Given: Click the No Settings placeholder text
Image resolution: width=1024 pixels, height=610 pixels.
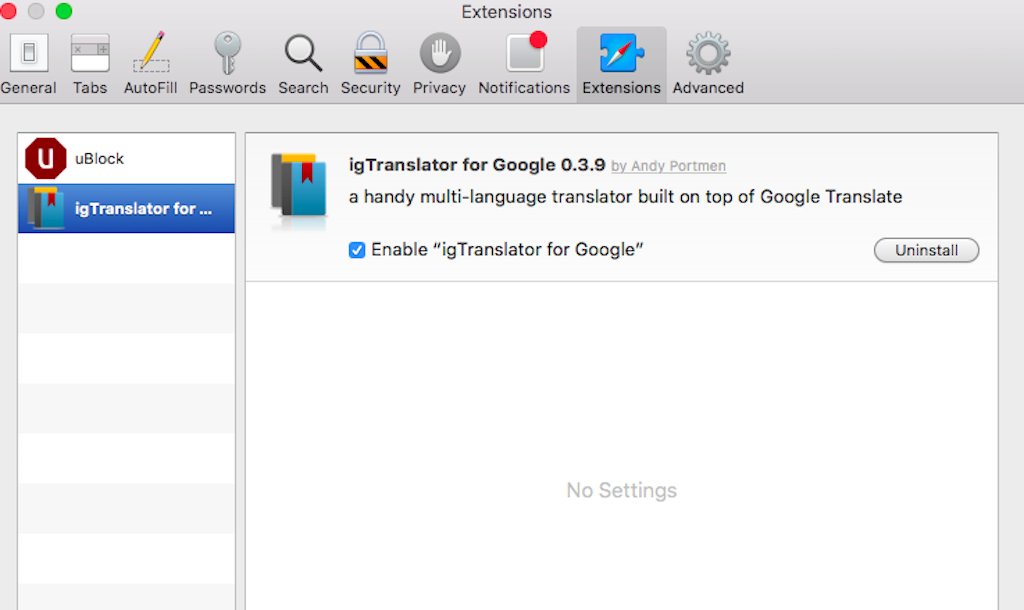Looking at the screenshot, I should (x=622, y=490).
